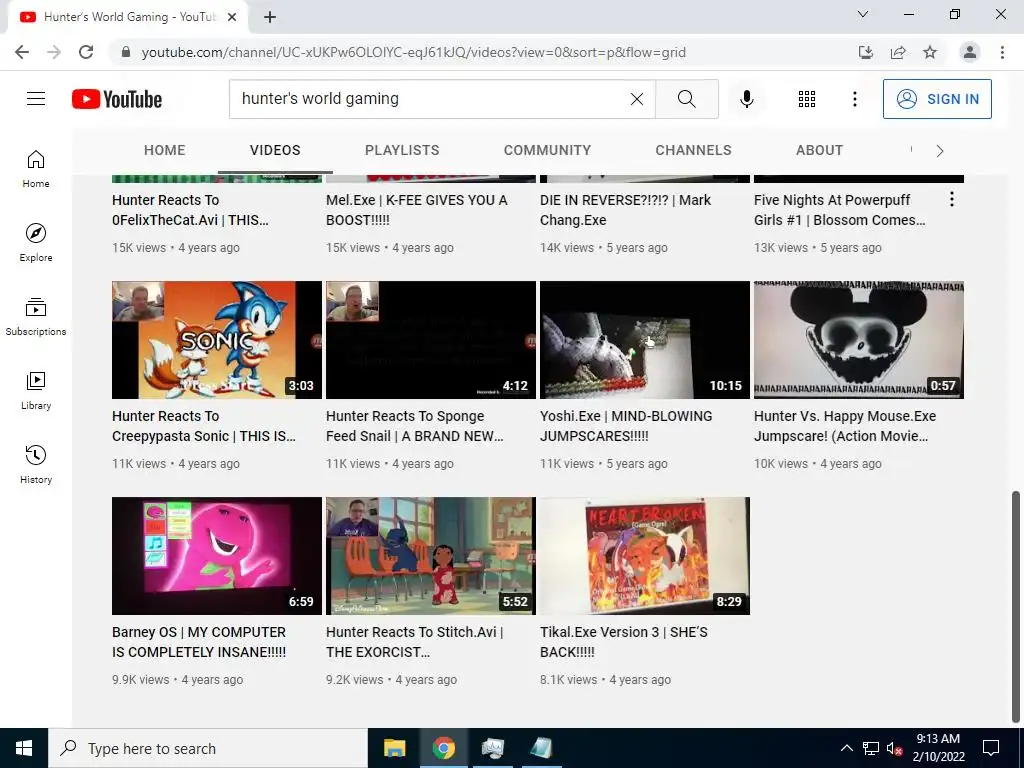Play the Barney thumbnail video 6:59
Image resolution: width=1024 pixels, height=768 pixels.
pos(217,556)
